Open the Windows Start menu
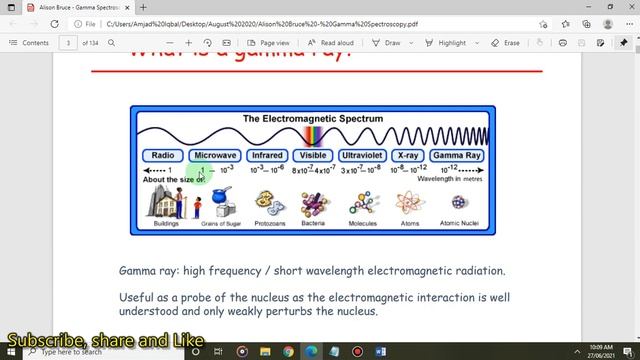 11,352
